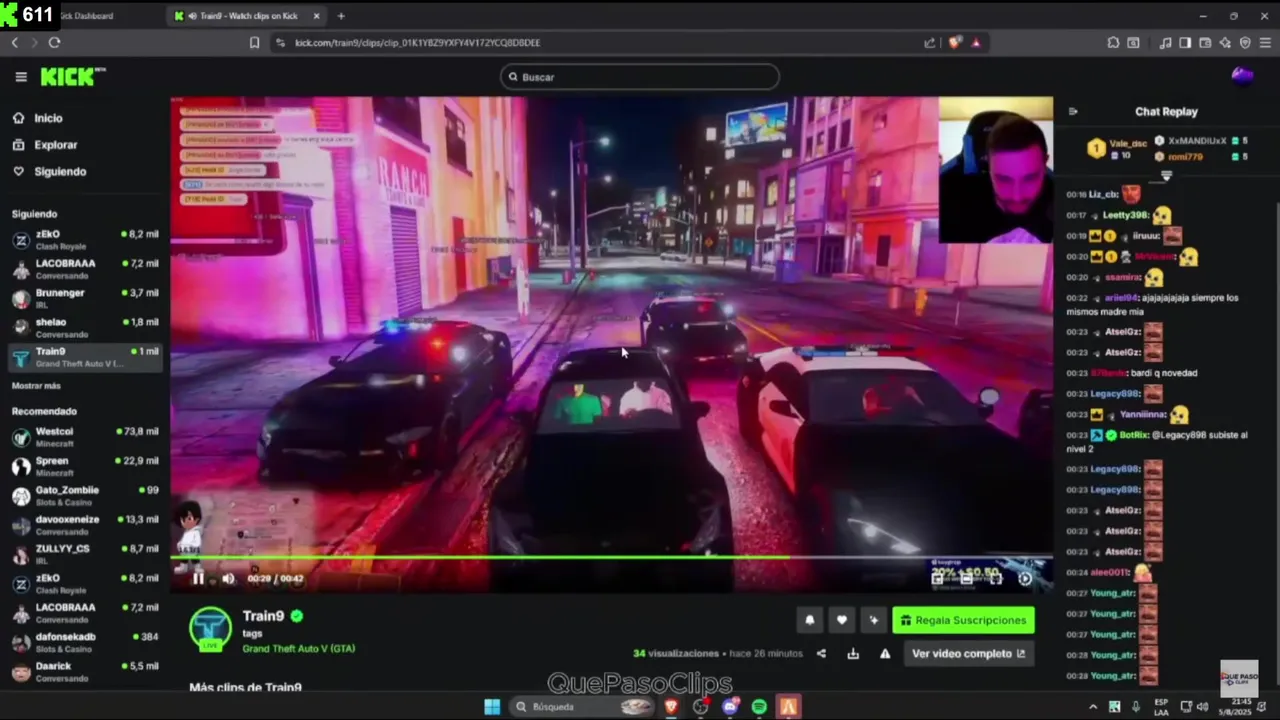Share page icon in address bar
The image size is (1280, 720).
[x=930, y=43]
